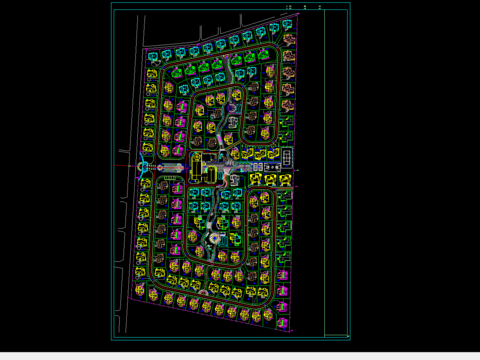This screenshot has width=480, height=360.
Task: Click the gray status bar along the bottom of the window
Action: pyautogui.click(x=240, y=356)
